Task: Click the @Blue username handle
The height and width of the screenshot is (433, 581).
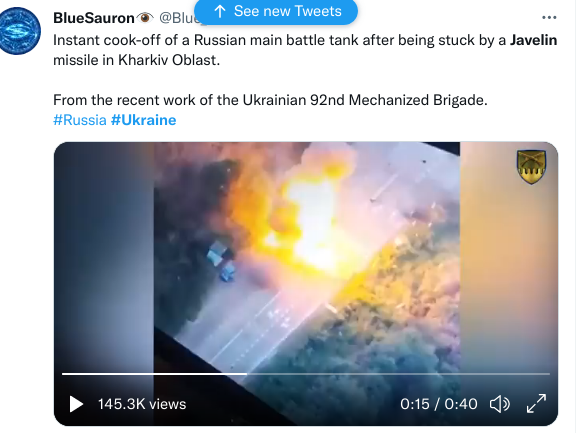Action: (177, 18)
